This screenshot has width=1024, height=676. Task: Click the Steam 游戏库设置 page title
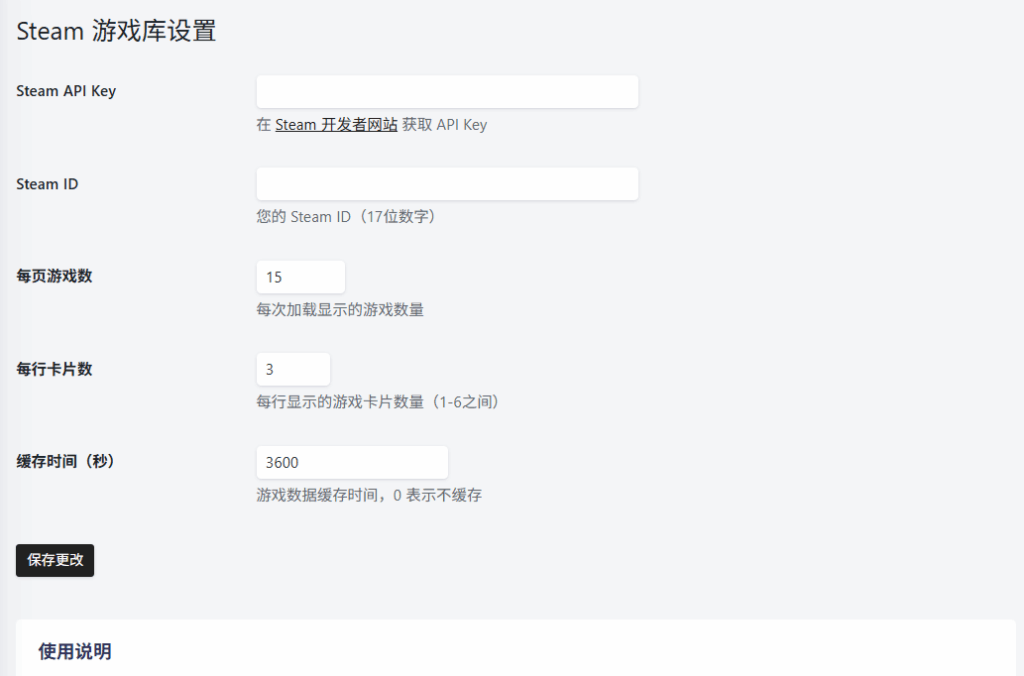point(116,31)
